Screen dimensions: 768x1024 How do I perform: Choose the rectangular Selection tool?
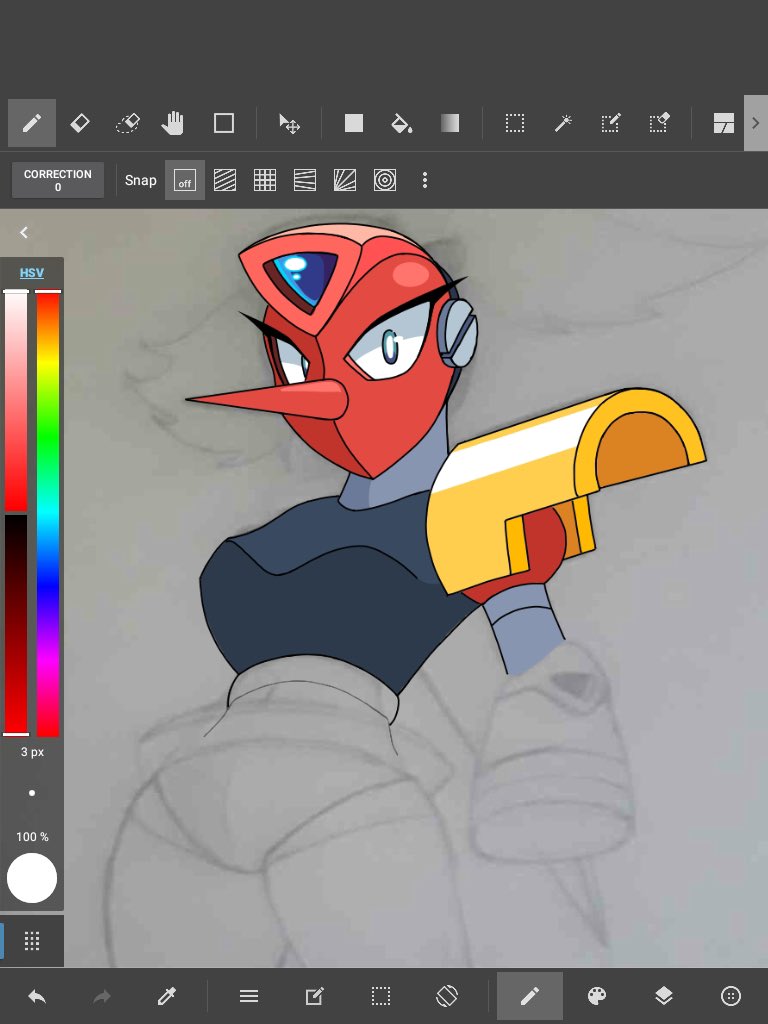[515, 123]
